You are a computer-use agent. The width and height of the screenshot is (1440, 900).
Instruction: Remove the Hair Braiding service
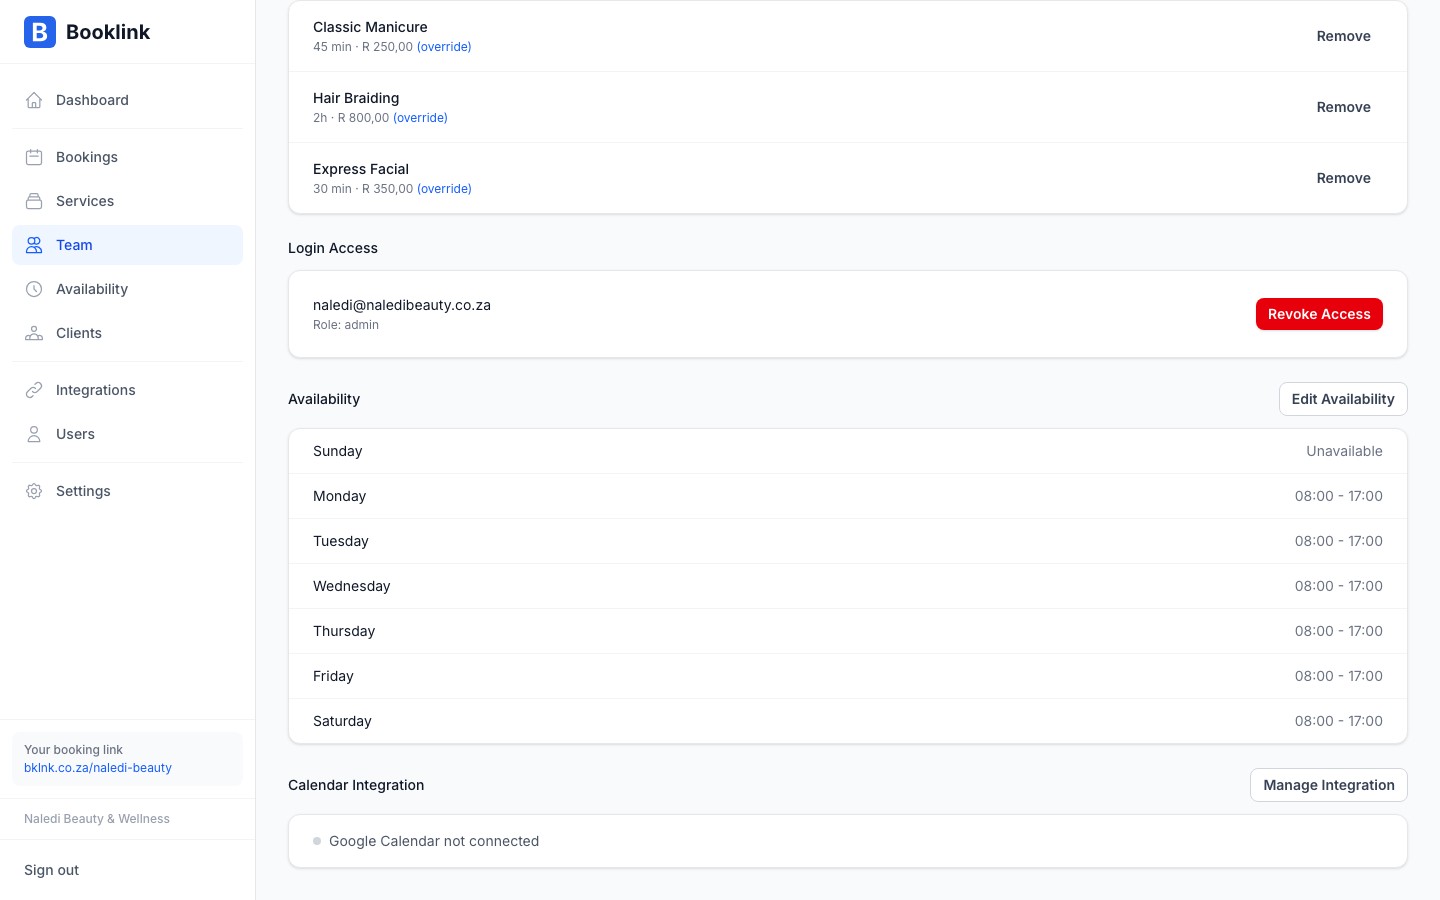click(x=1343, y=107)
